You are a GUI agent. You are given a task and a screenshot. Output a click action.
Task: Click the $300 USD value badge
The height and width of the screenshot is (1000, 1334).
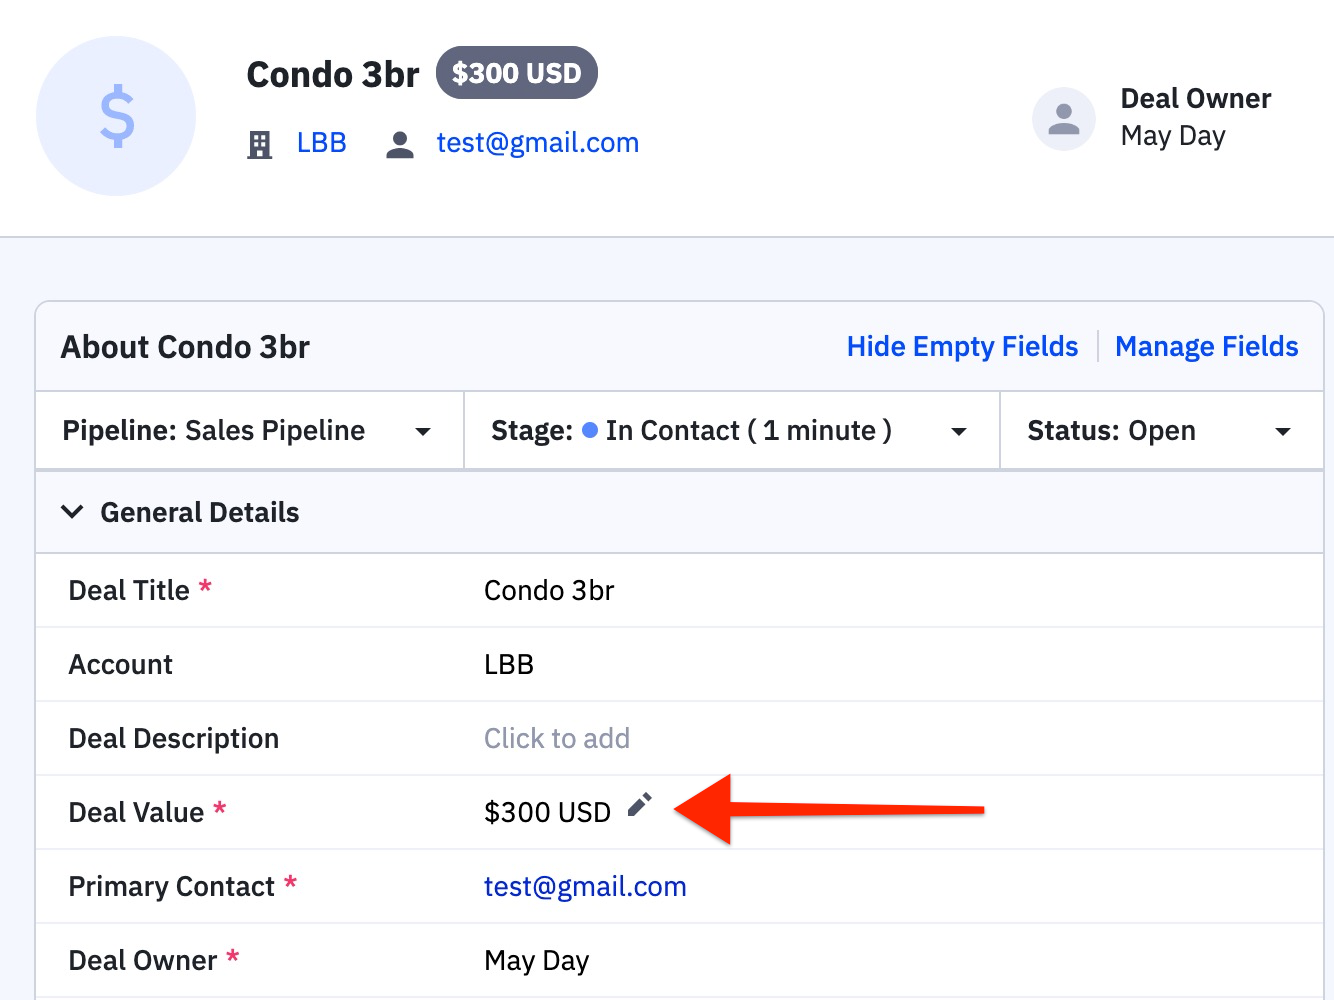(517, 73)
